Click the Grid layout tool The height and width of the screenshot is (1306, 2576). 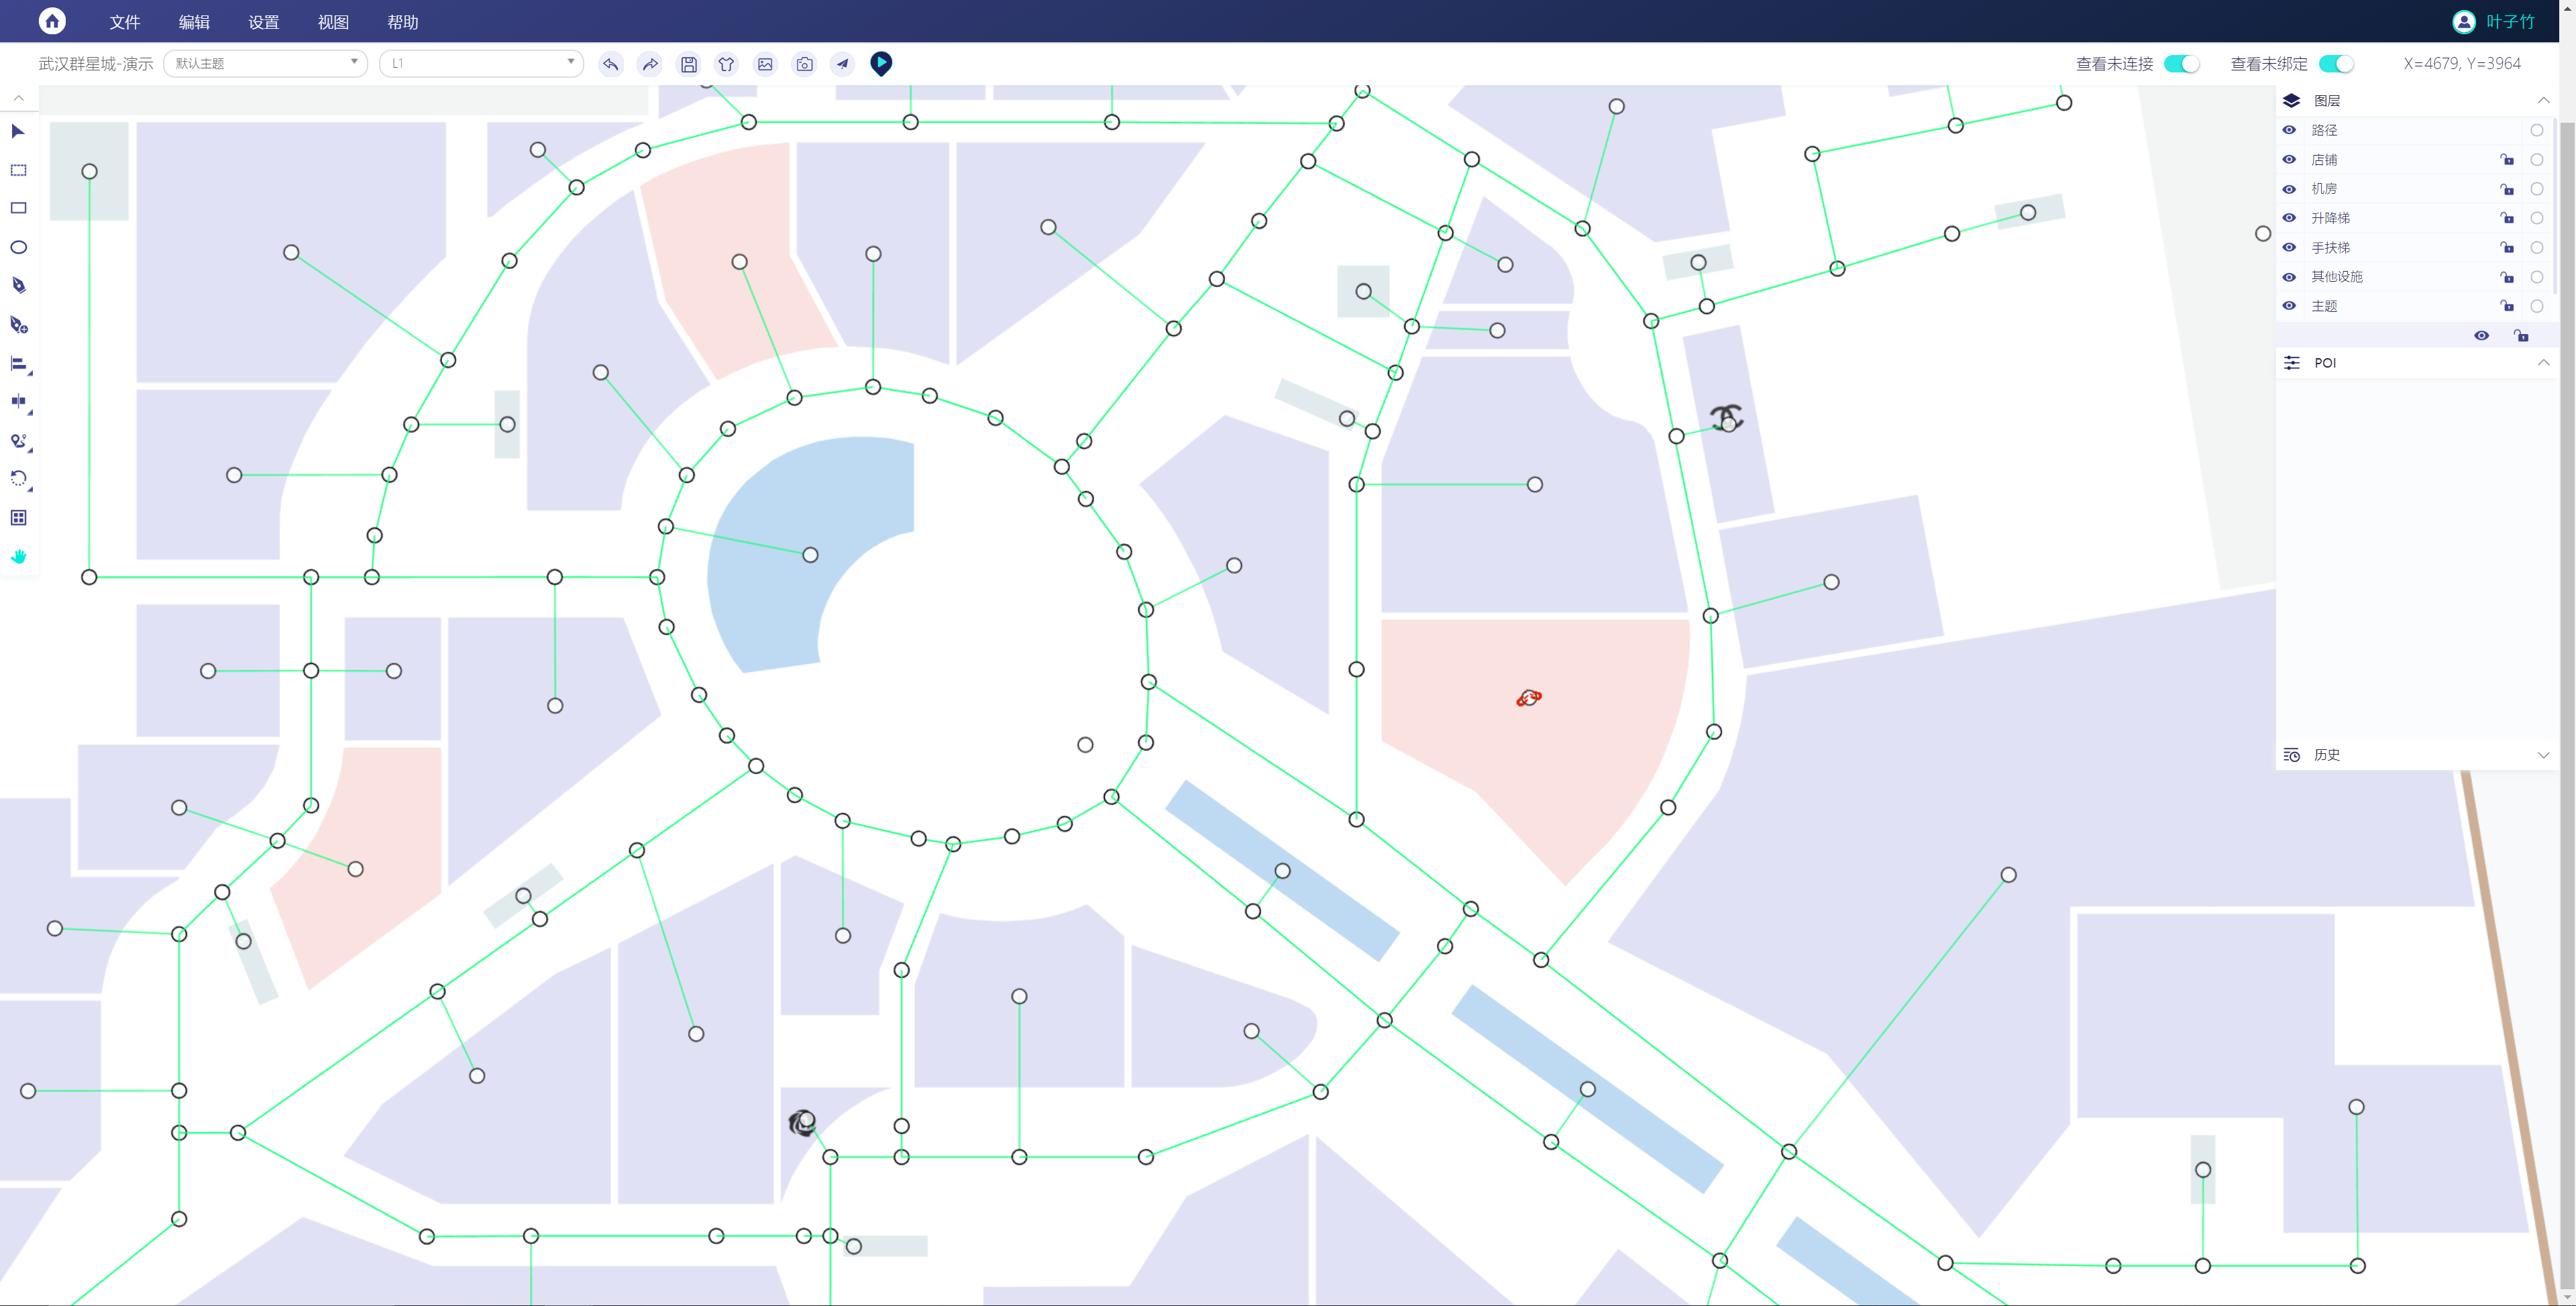pyautogui.click(x=18, y=518)
